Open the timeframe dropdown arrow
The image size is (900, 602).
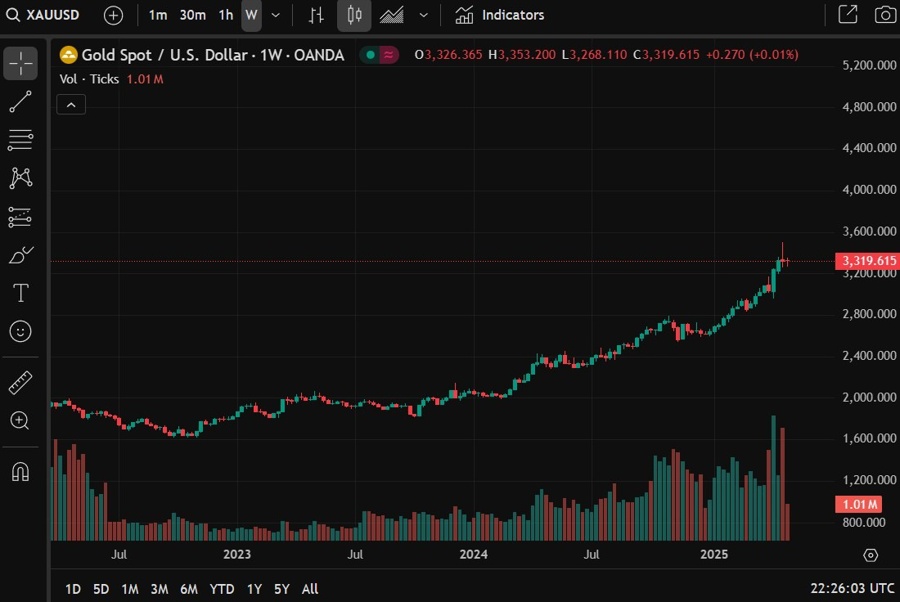pos(276,15)
